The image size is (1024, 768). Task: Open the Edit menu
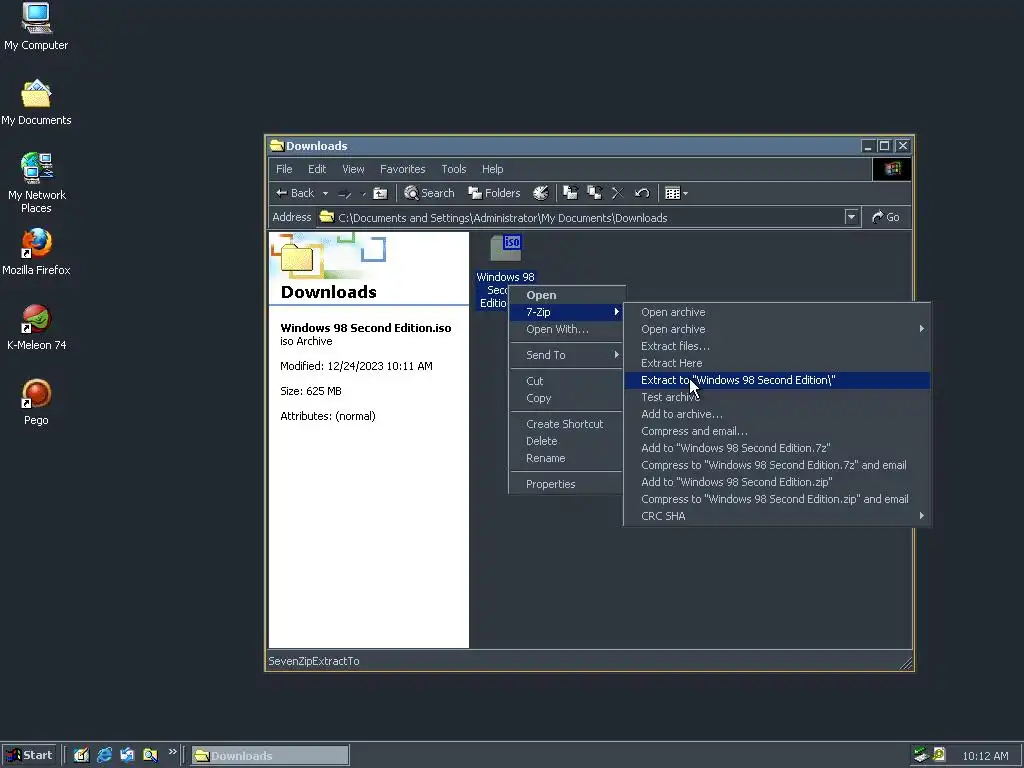pyautogui.click(x=317, y=169)
